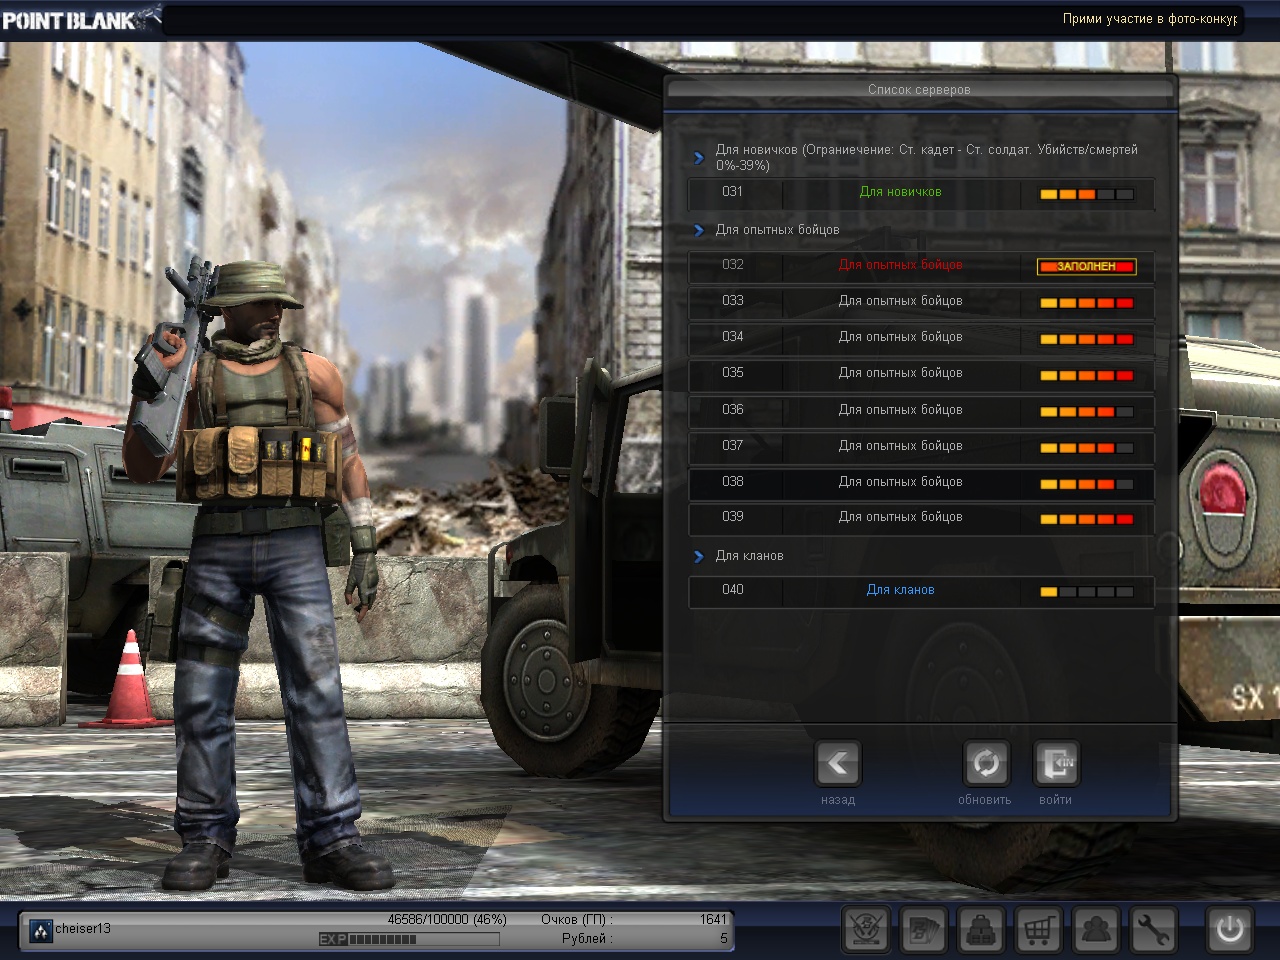Image resolution: width=1280 pixels, height=960 pixels.
Task: Click the cheiser13 rank badge icon
Action: [x=41, y=931]
